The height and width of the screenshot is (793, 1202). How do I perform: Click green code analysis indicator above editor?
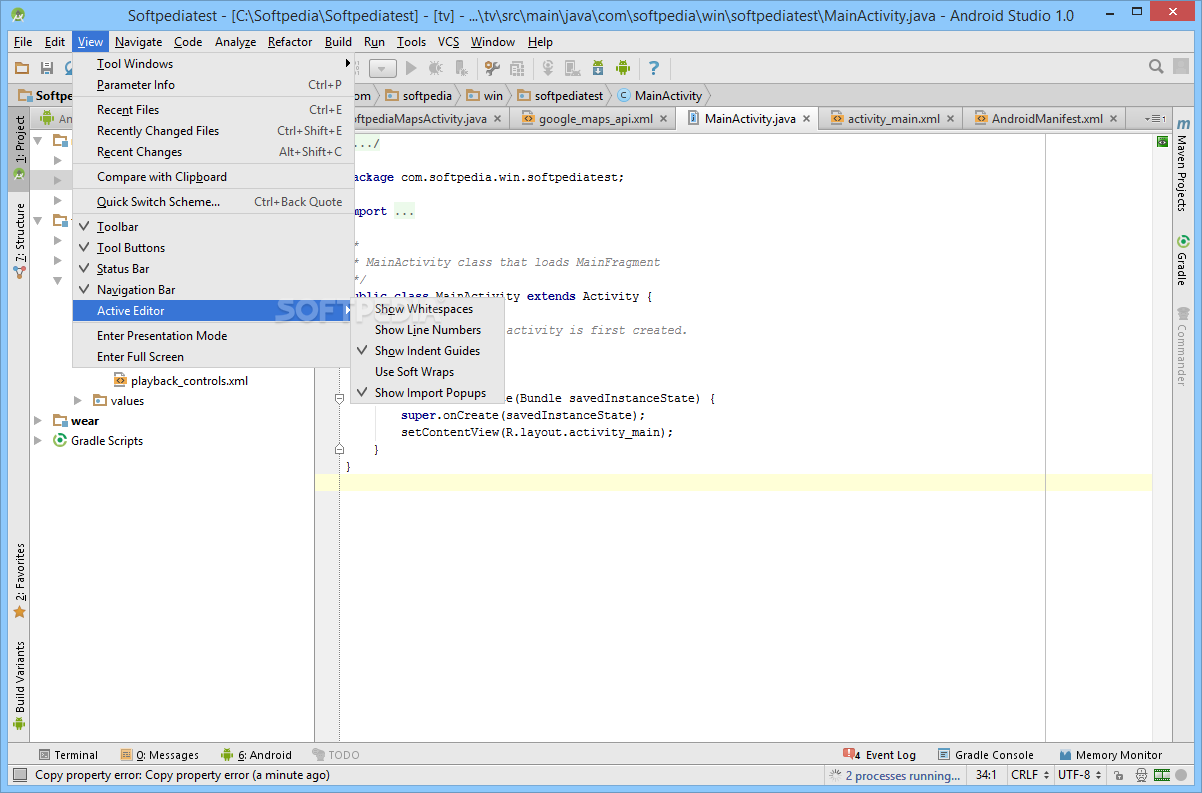point(1162,142)
